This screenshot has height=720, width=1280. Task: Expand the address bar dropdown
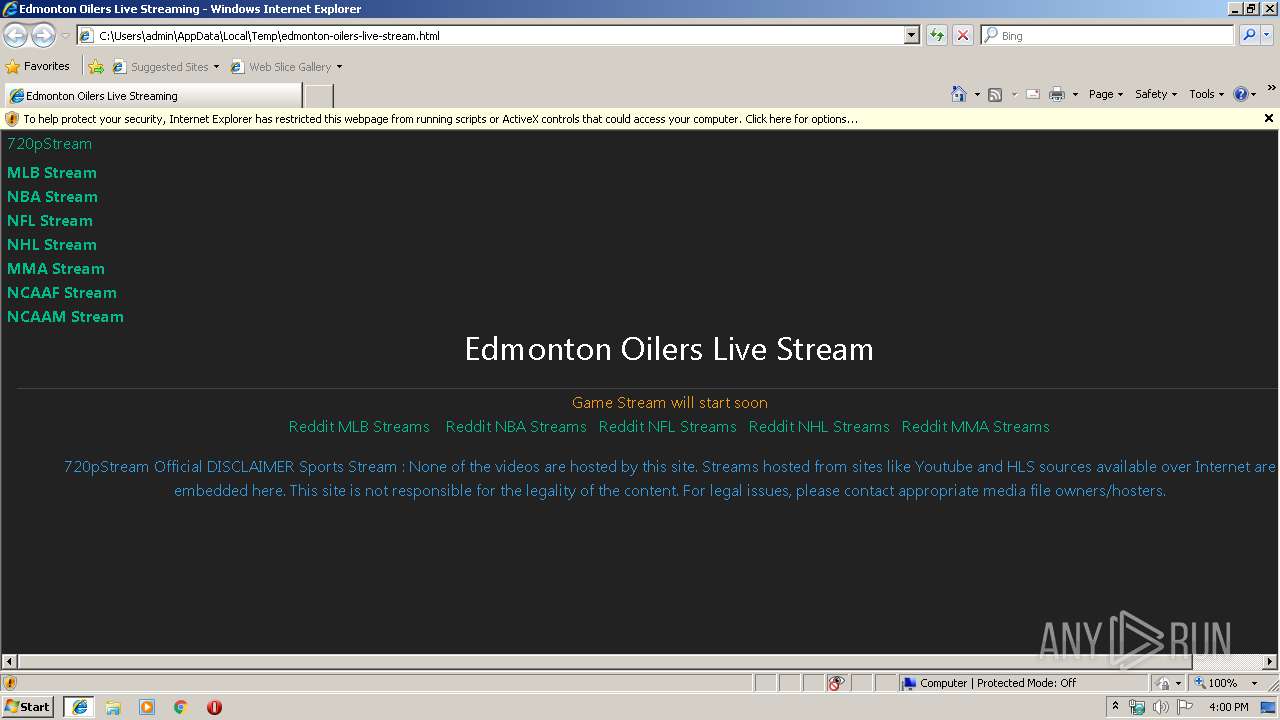click(911, 36)
